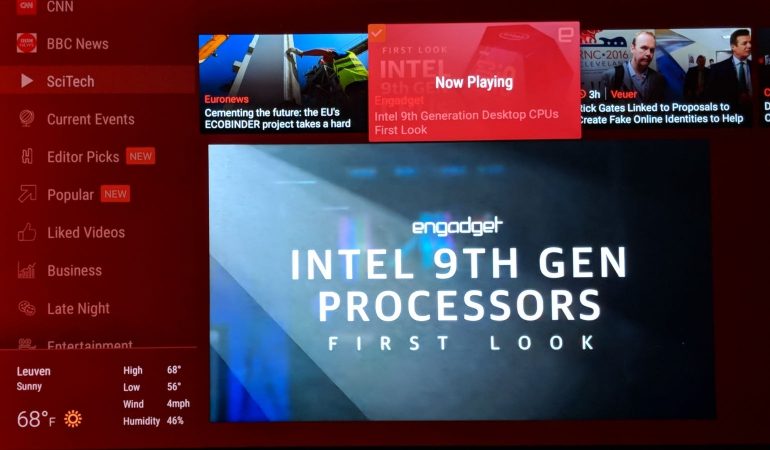Click the SciTech play arrow icon

pyautogui.click(x=27, y=81)
